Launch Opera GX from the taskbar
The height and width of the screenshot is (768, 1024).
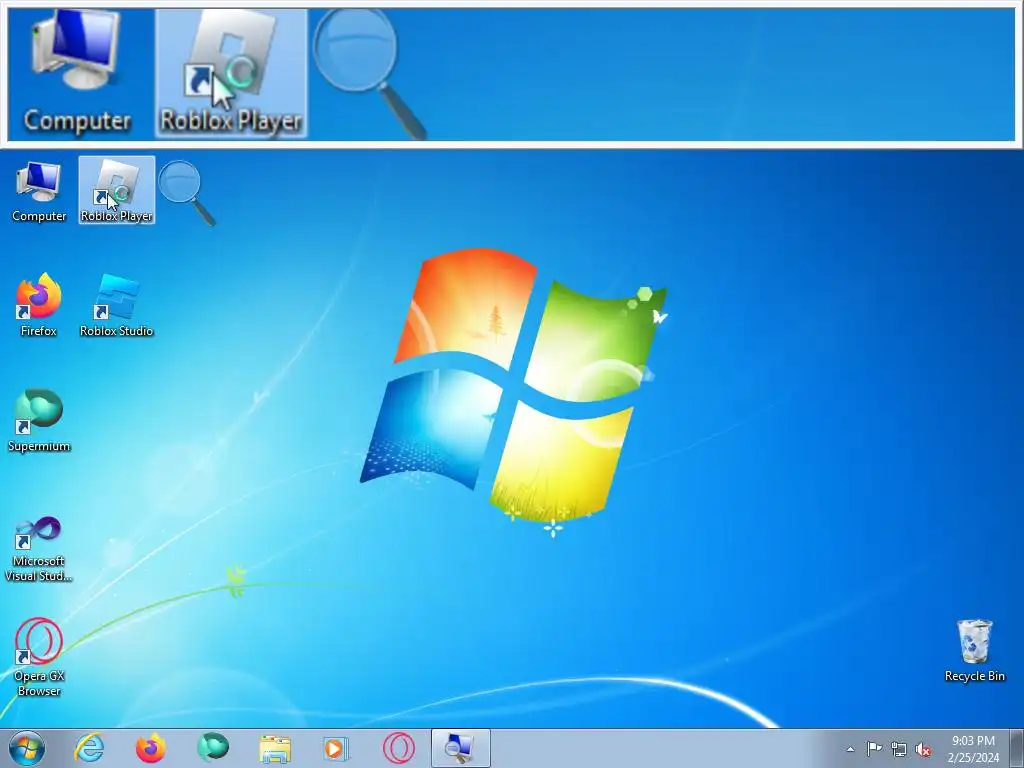[398, 748]
